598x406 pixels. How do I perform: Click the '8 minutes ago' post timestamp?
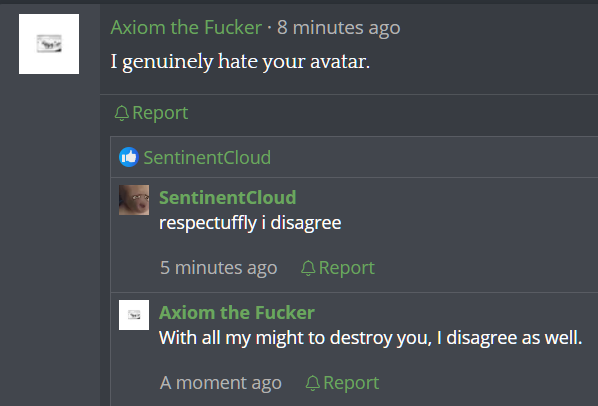pyautogui.click(x=339, y=27)
